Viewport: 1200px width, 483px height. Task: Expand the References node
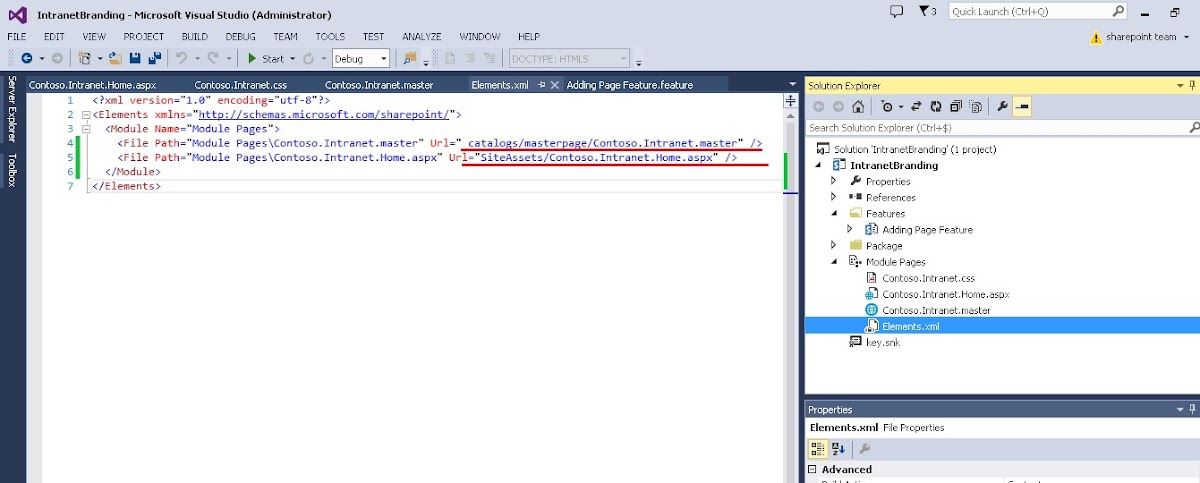(835, 197)
